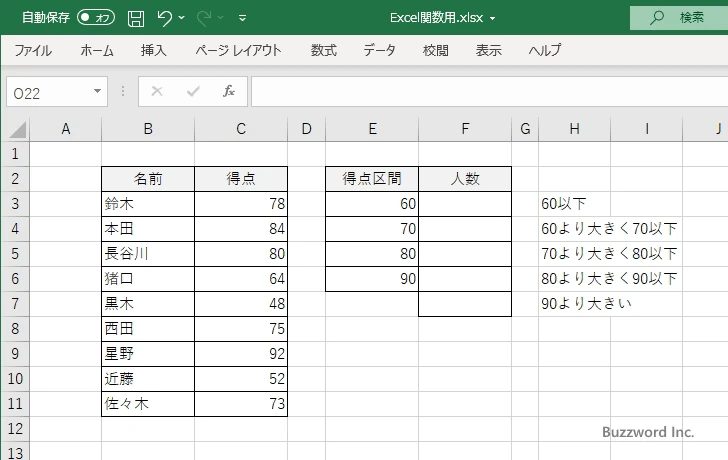Select the cell containing 星野
This screenshot has height=460, width=728.
coord(148,354)
